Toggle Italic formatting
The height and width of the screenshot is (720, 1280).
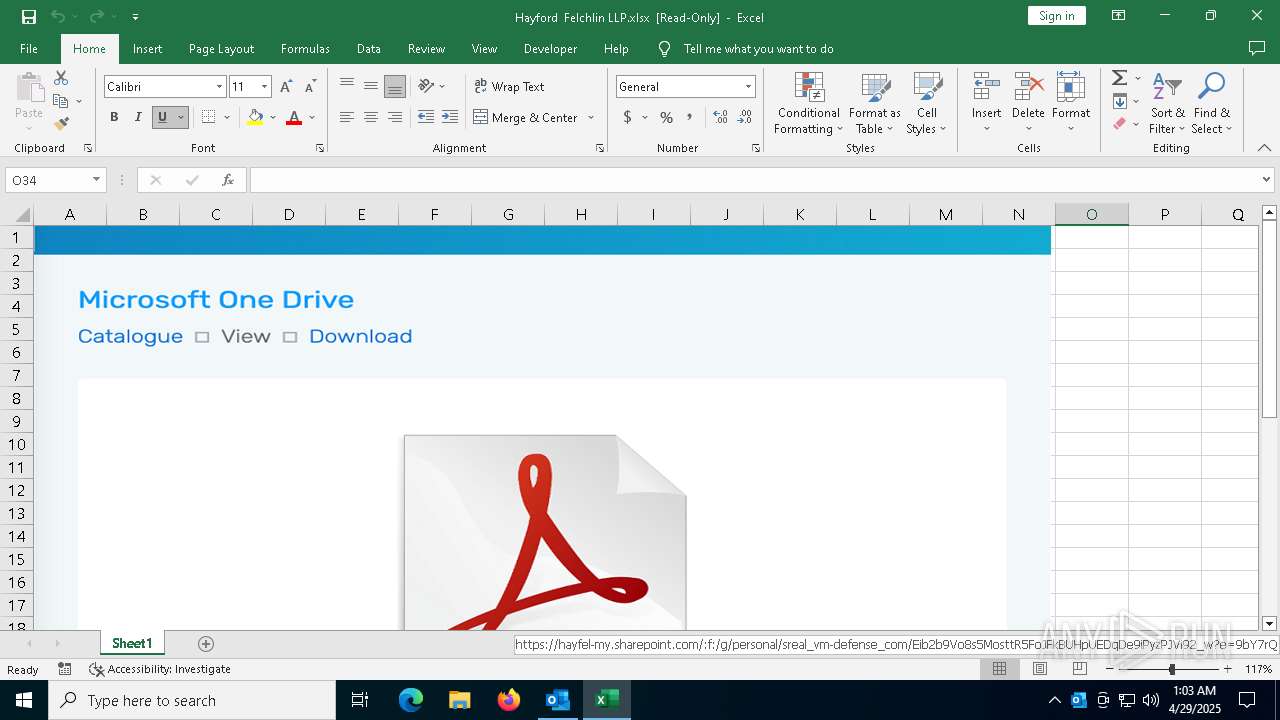pyautogui.click(x=138, y=117)
